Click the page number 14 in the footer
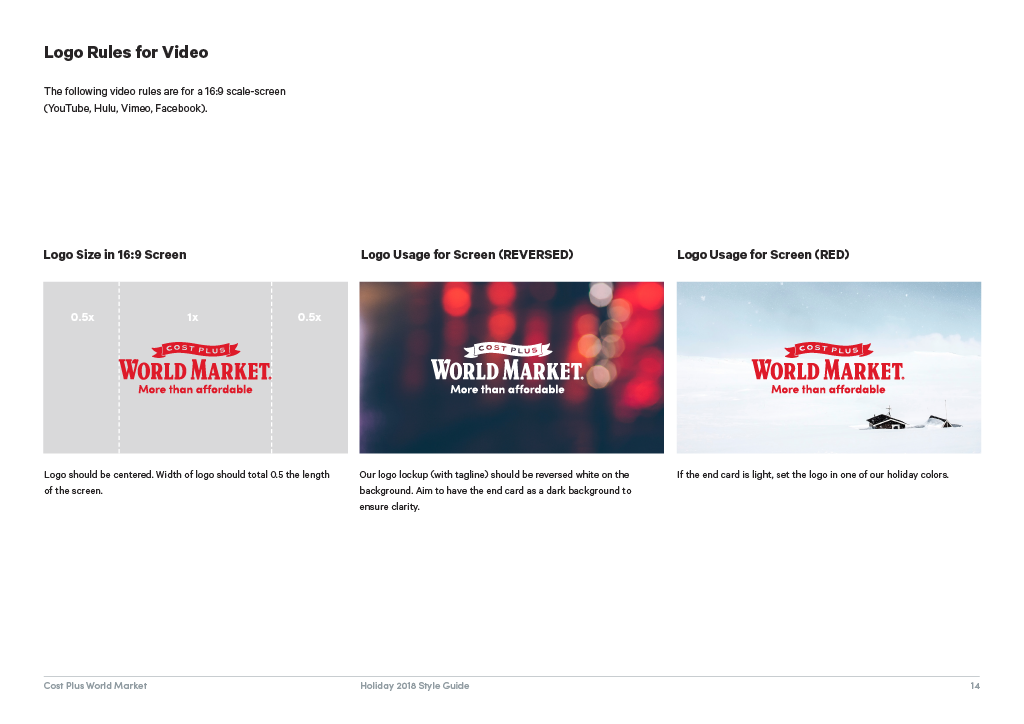Image resolution: width=1024 pixels, height=724 pixels. tap(974, 685)
